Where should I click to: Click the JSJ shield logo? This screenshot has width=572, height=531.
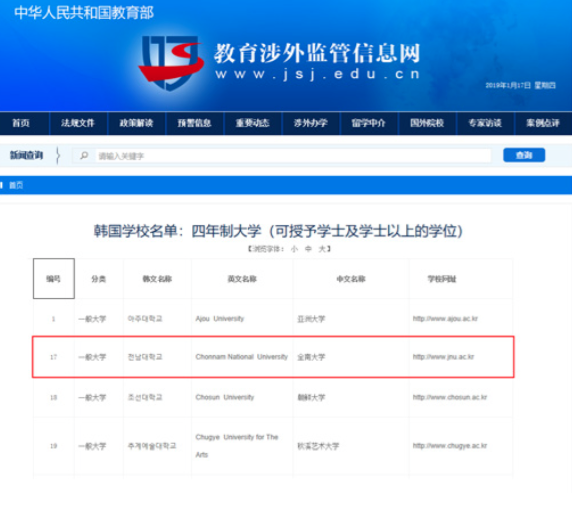(x=171, y=62)
